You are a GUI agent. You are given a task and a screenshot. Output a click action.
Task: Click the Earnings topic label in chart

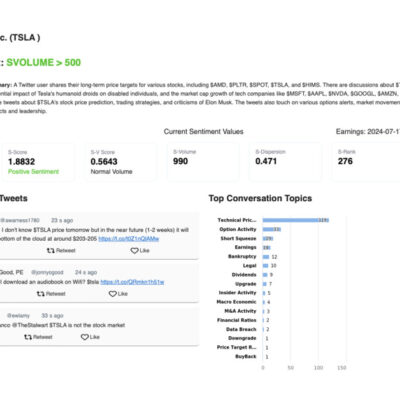click(x=246, y=247)
